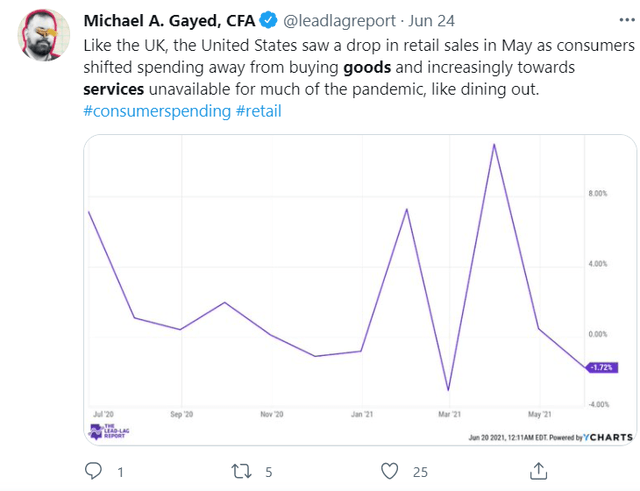Open the #retail hashtag link
This screenshot has width=640, height=491.
pyautogui.click(x=259, y=111)
